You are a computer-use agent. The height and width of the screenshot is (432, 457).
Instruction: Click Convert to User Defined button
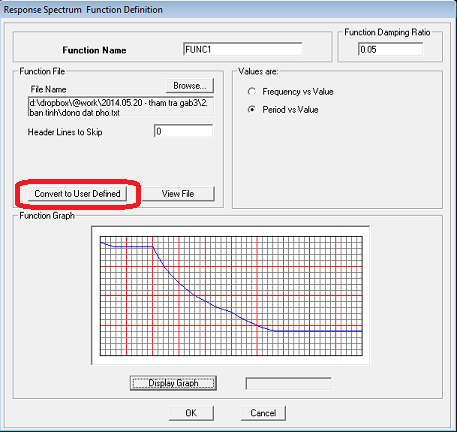77,194
